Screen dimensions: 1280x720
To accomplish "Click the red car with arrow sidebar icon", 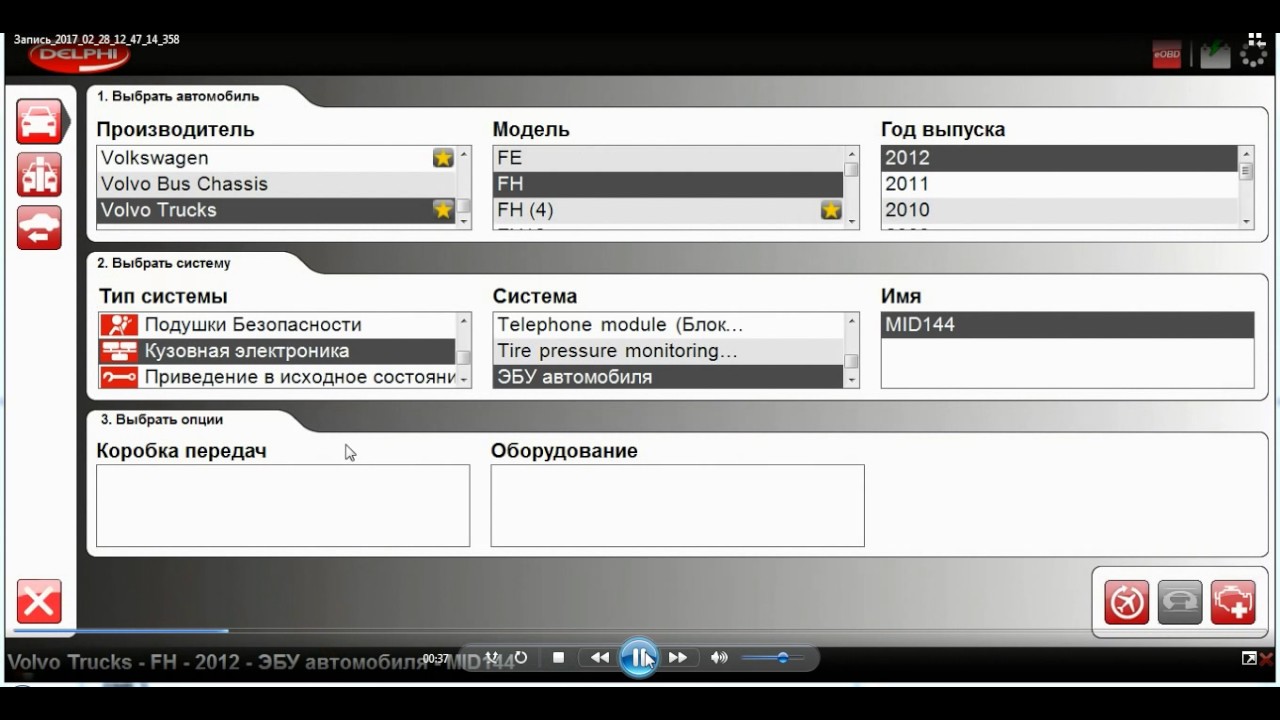I will (39, 228).
